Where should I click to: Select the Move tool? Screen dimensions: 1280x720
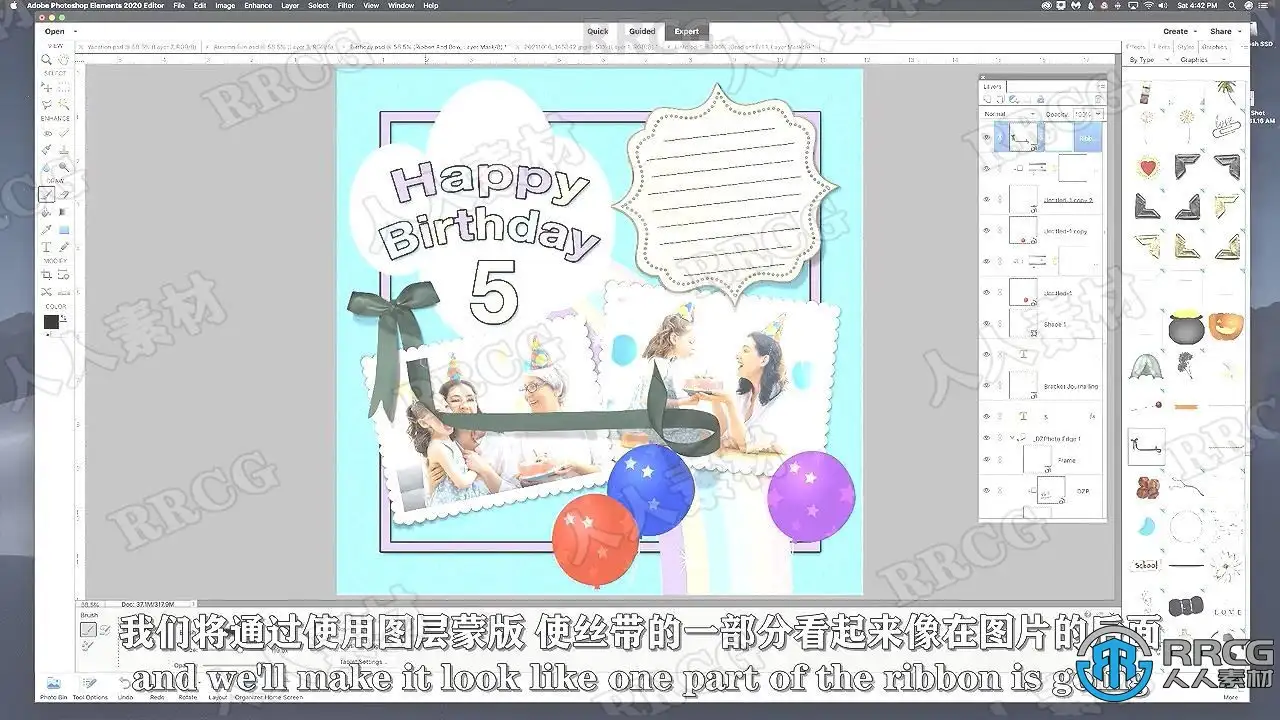[47, 87]
